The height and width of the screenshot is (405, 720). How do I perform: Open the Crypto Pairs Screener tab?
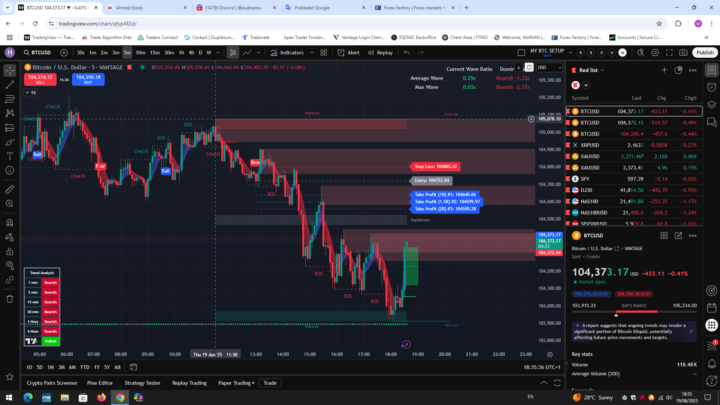pos(52,383)
